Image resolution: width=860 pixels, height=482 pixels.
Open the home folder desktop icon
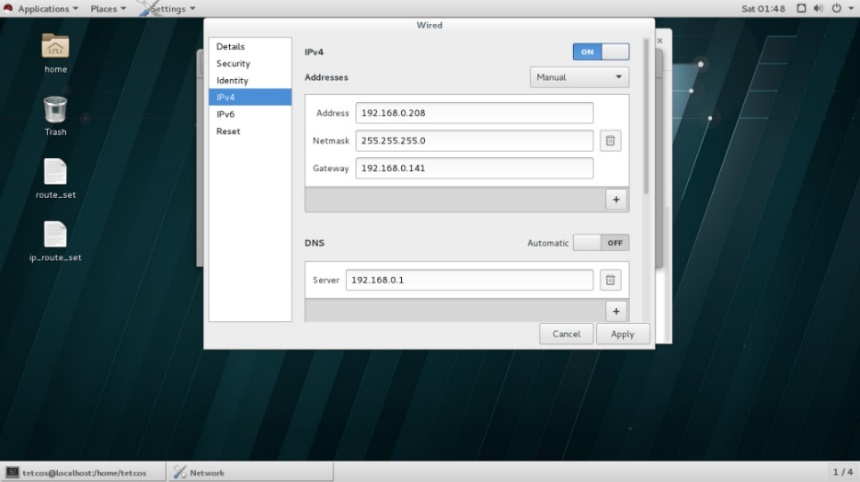[x=55, y=52]
